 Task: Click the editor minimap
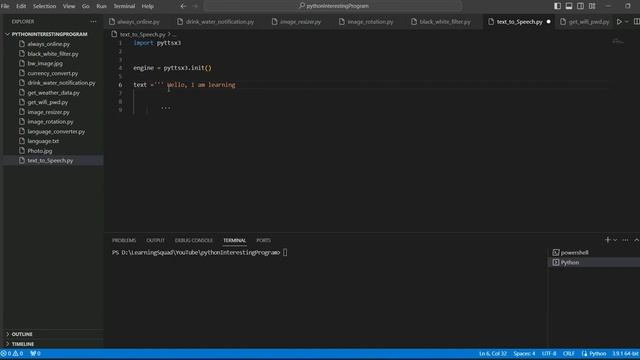click(x=618, y=42)
